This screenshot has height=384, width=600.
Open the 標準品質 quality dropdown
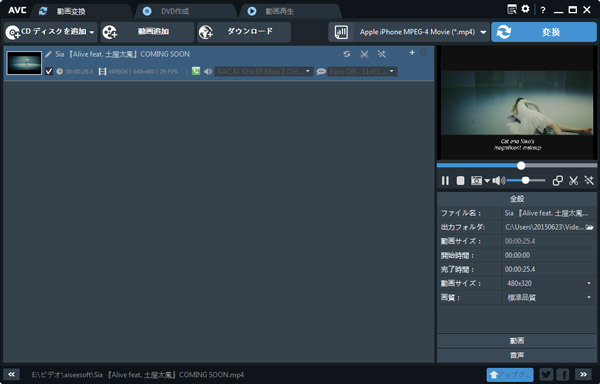click(549, 298)
